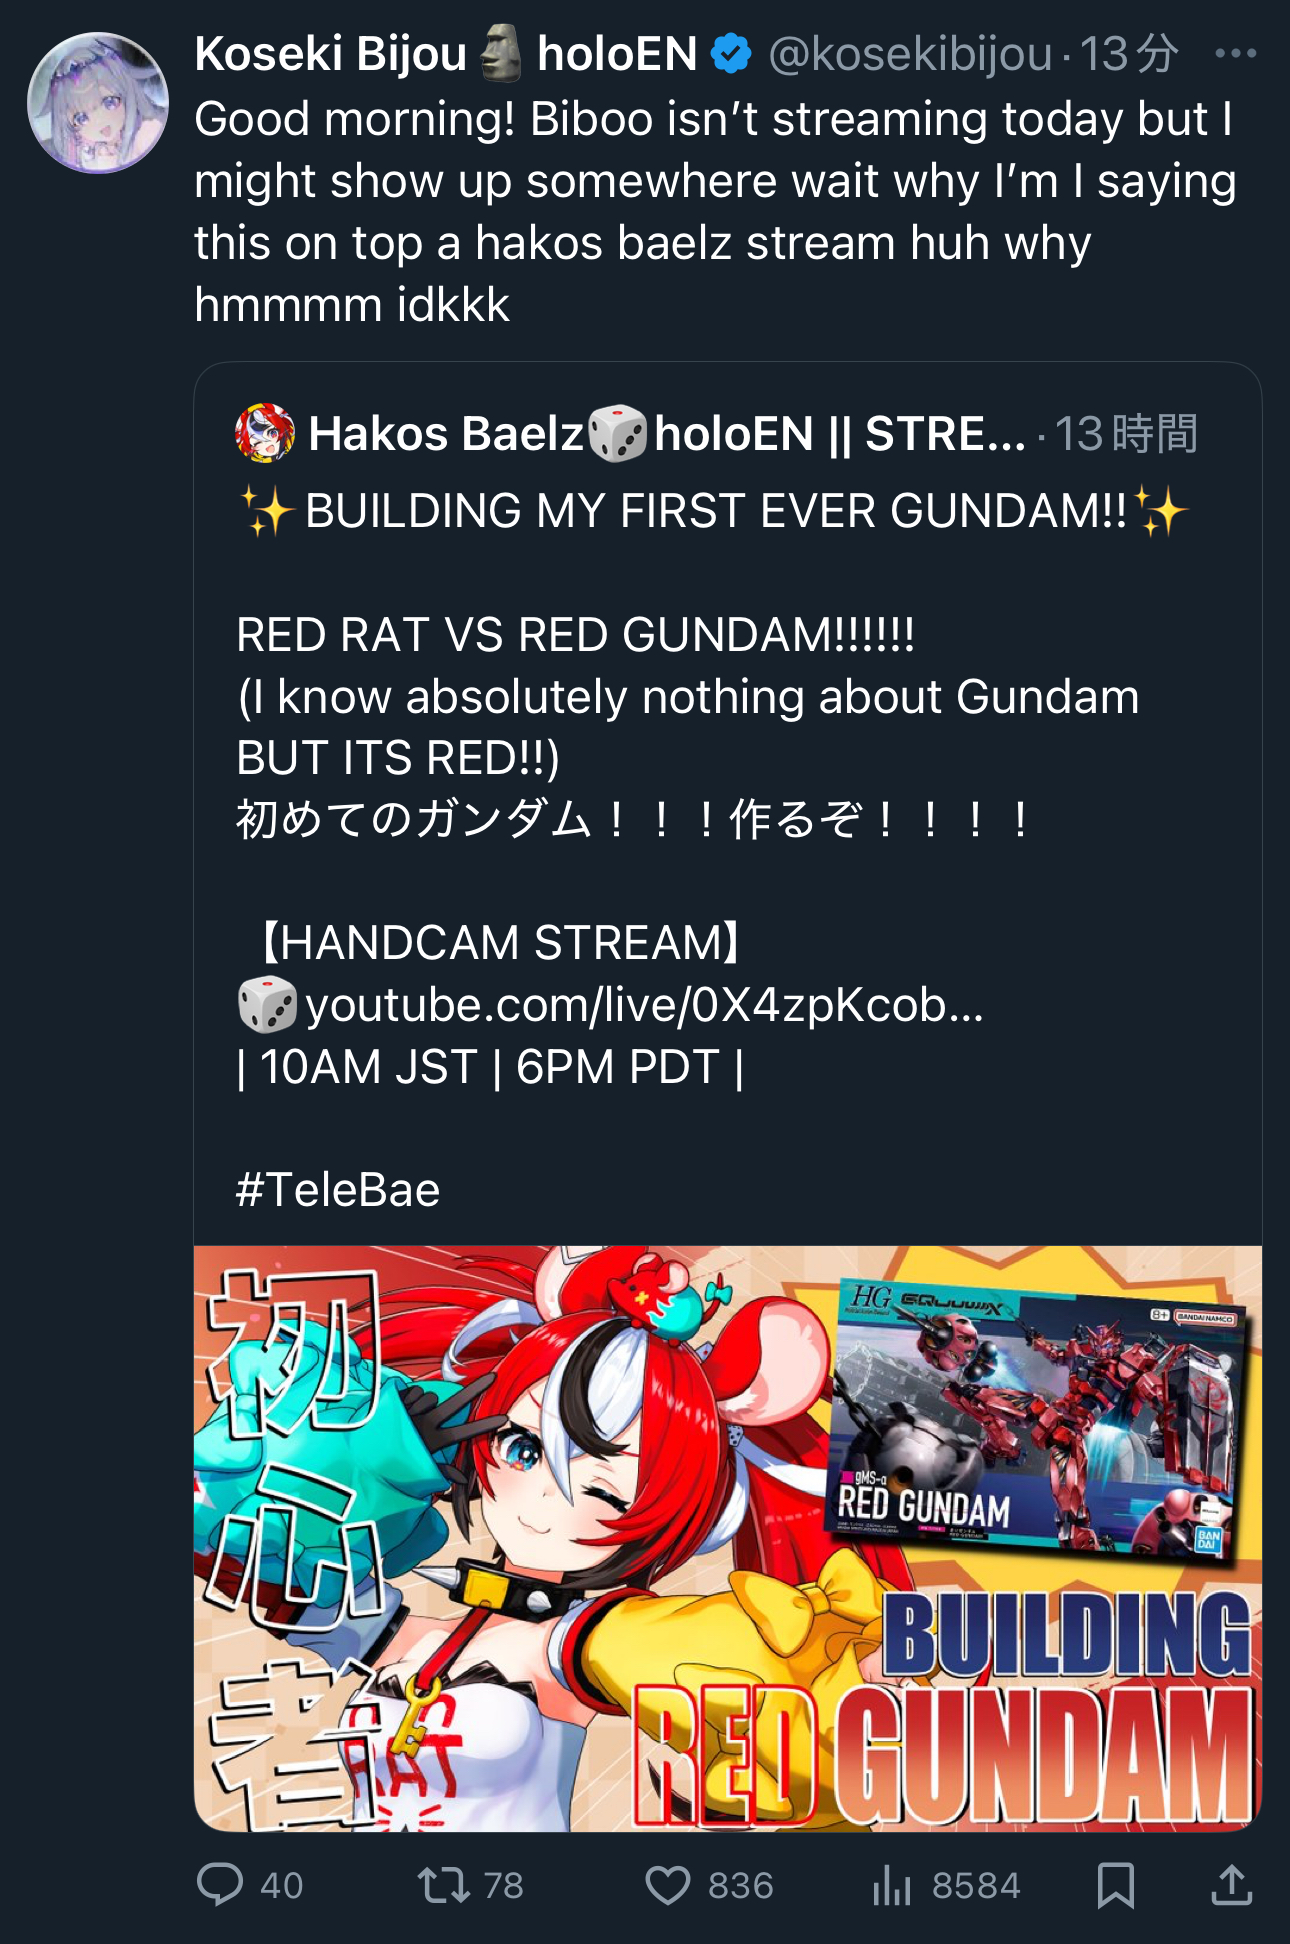The height and width of the screenshot is (1944, 1290).
Task: Open the share upload icon
Action: coord(1232,1886)
